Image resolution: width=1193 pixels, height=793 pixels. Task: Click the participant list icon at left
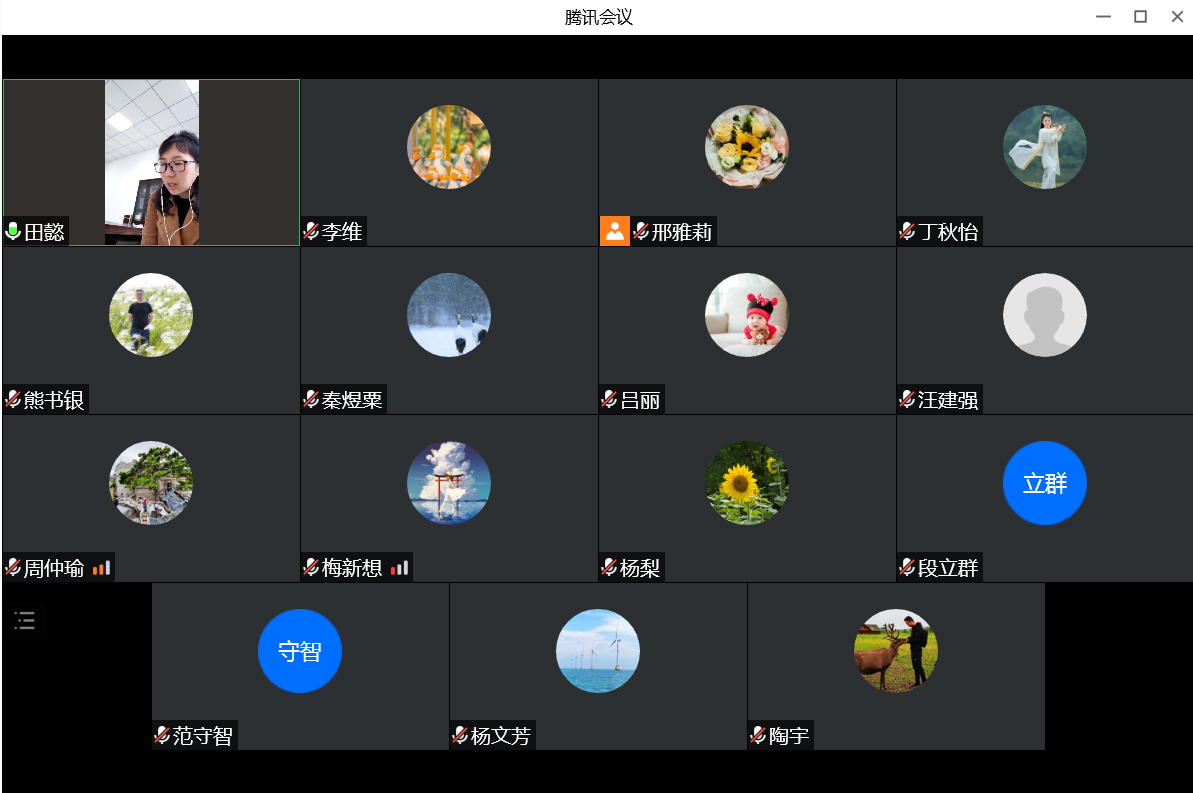(x=25, y=621)
